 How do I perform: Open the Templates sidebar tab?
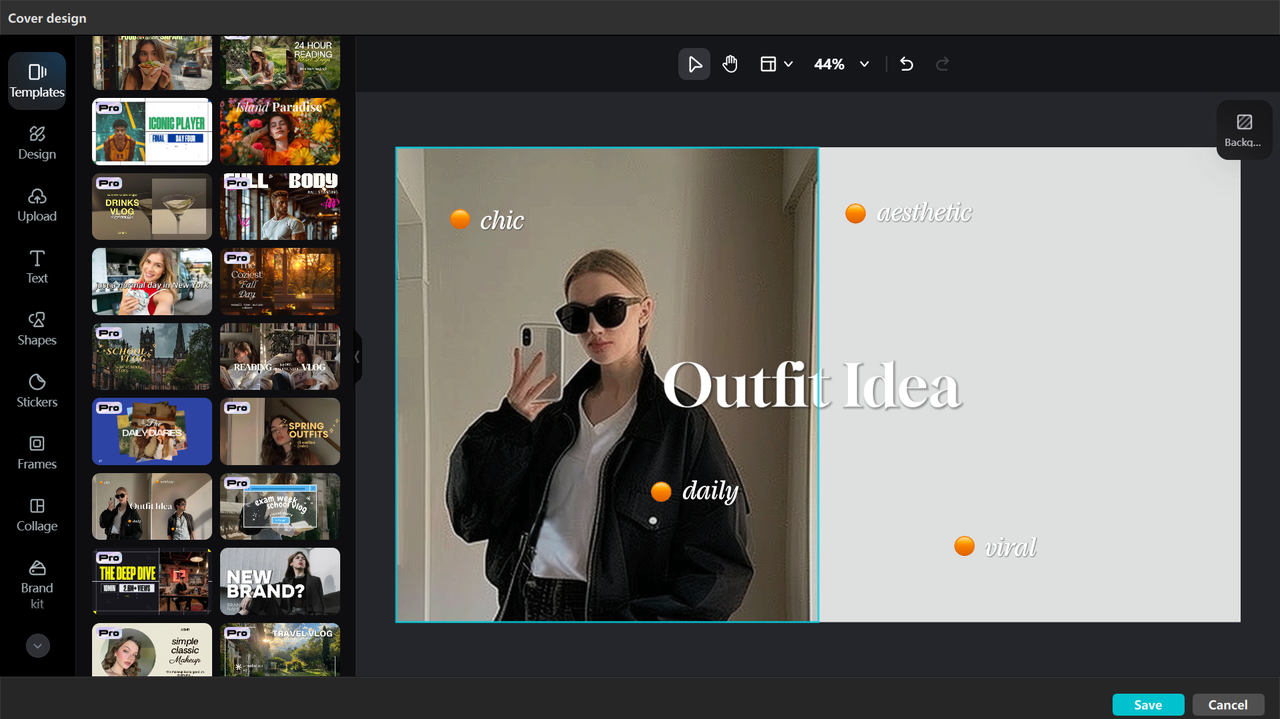pyautogui.click(x=37, y=81)
